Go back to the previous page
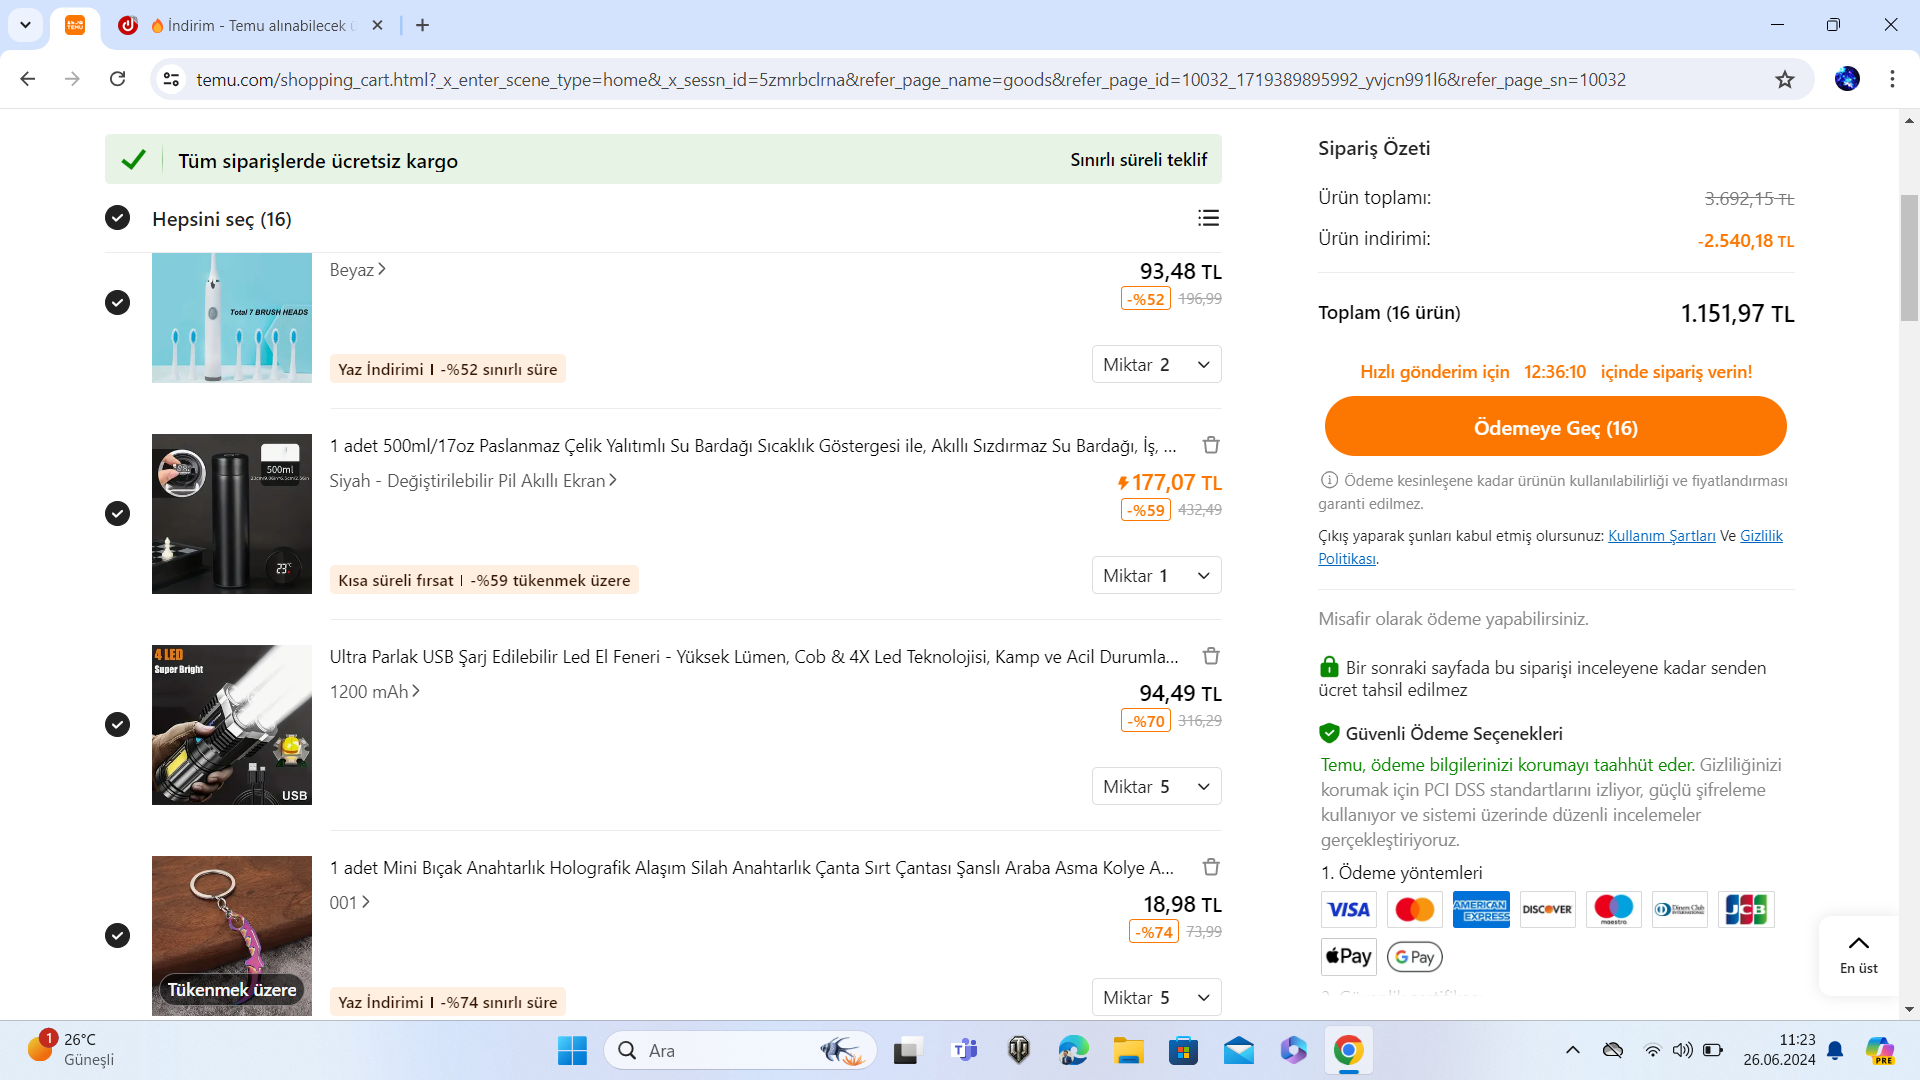 (x=28, y=79)
